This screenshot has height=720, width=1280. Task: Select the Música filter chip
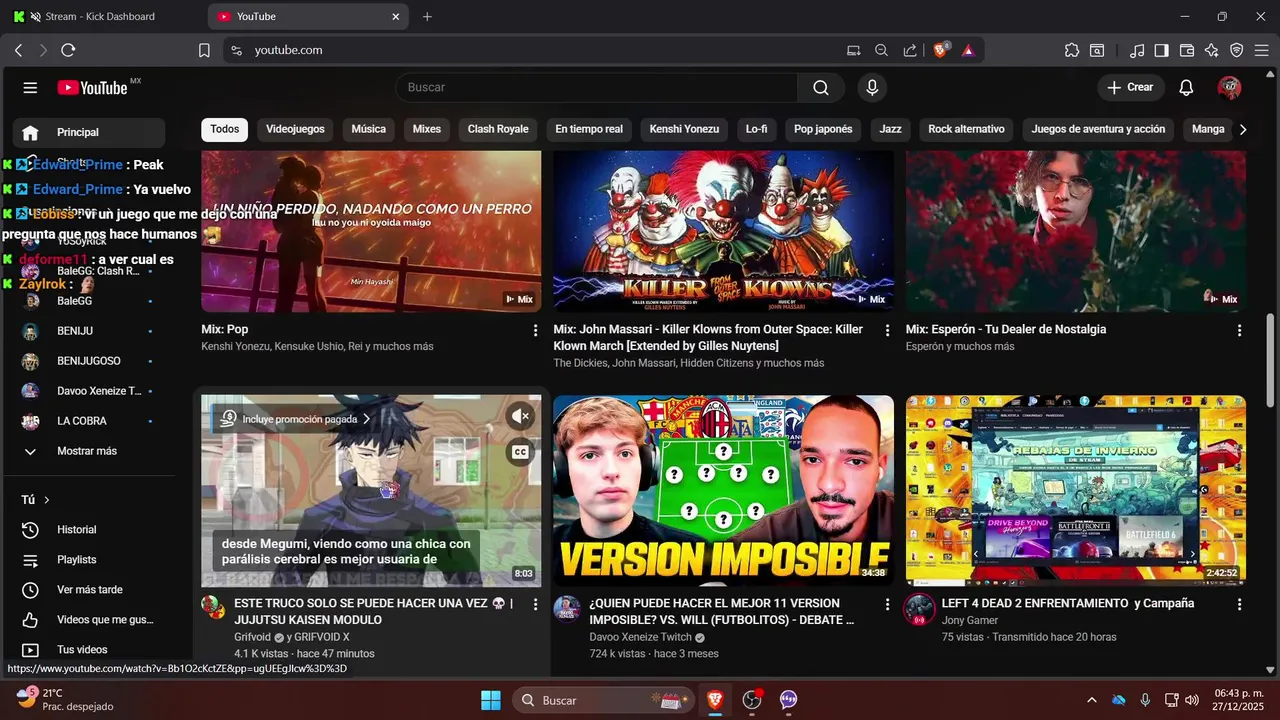point(368,130)
